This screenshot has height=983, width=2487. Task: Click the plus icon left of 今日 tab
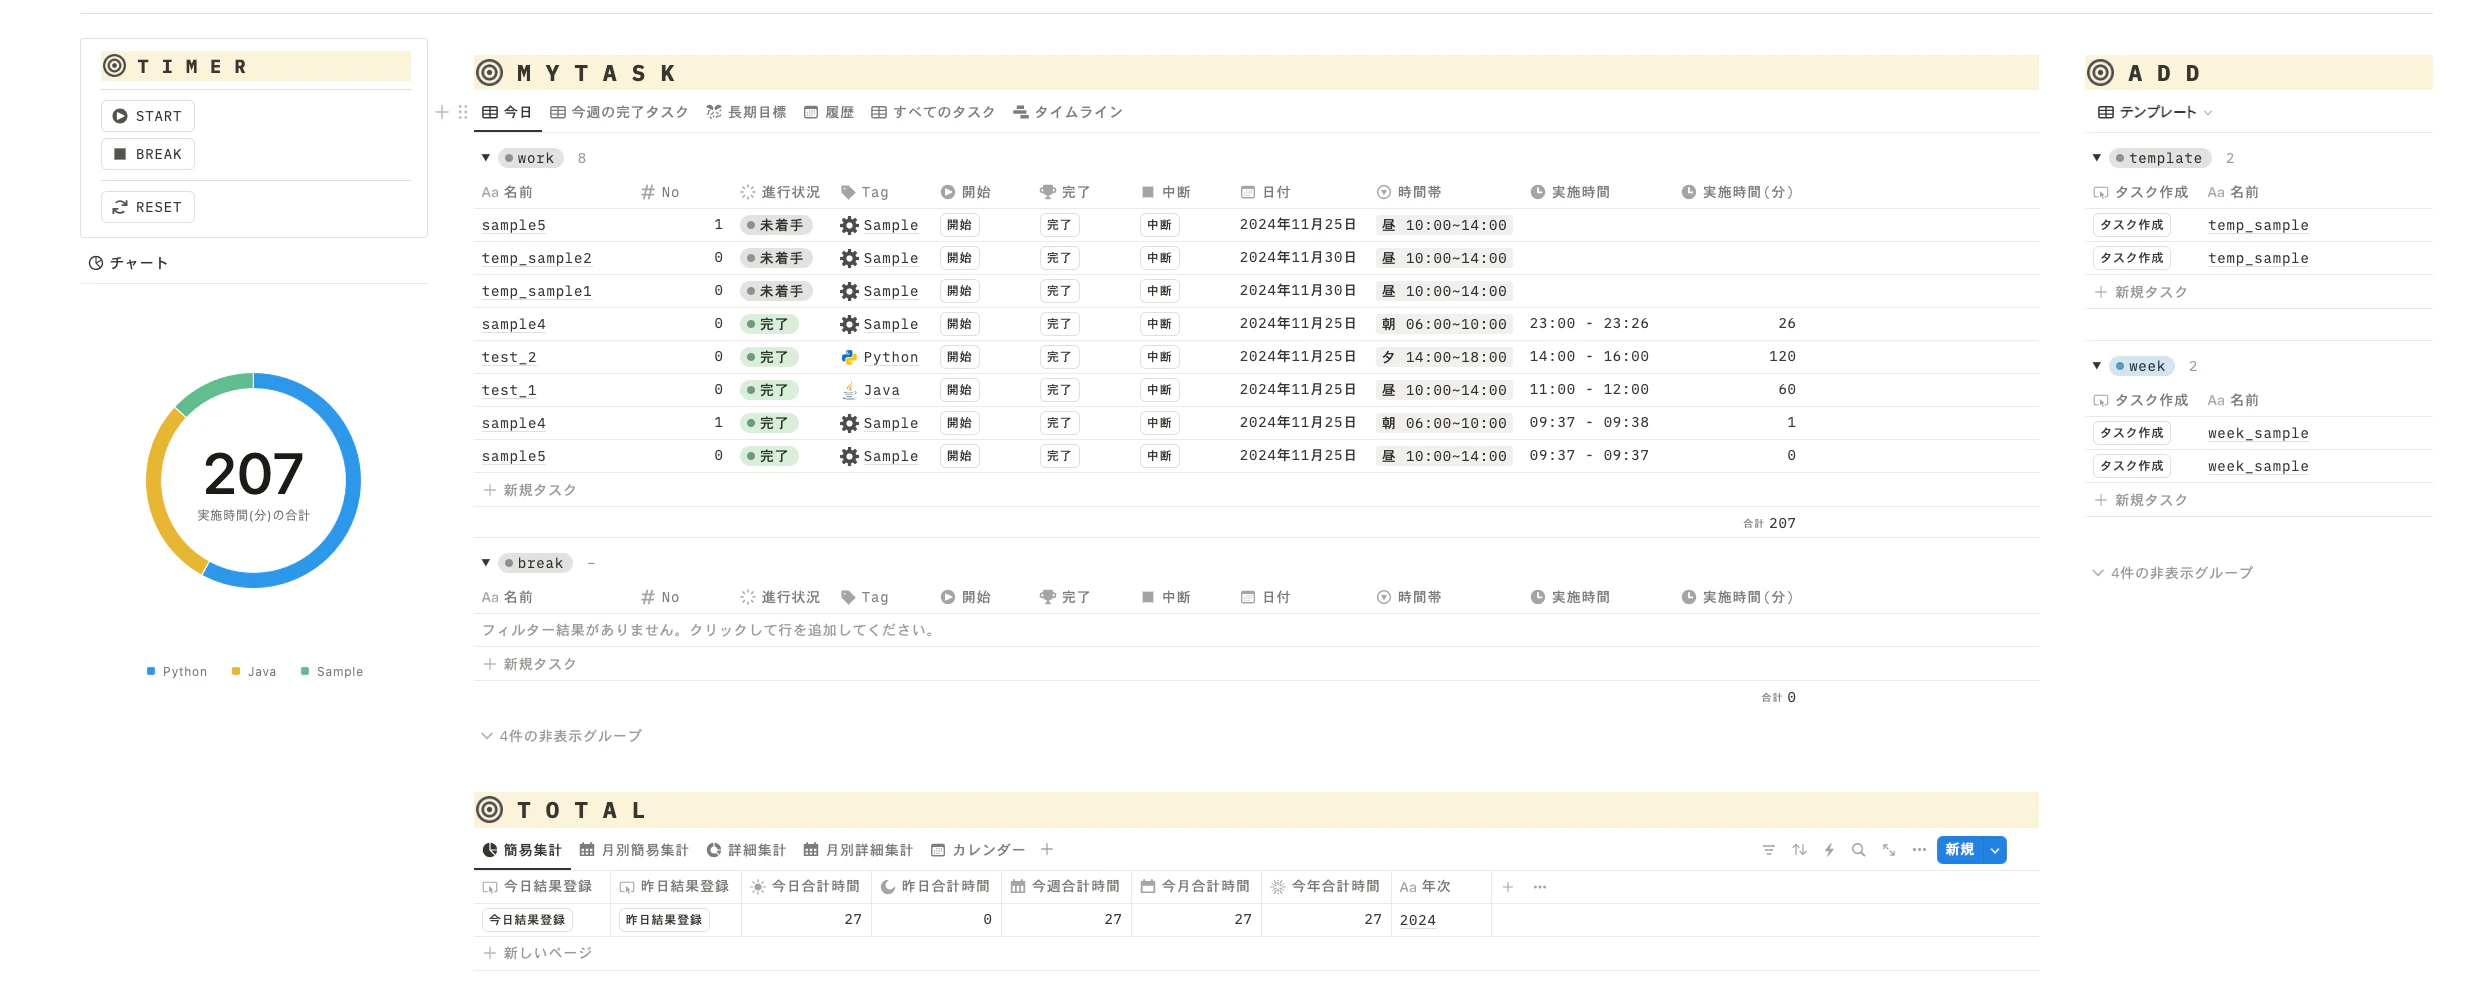[442, 112]
